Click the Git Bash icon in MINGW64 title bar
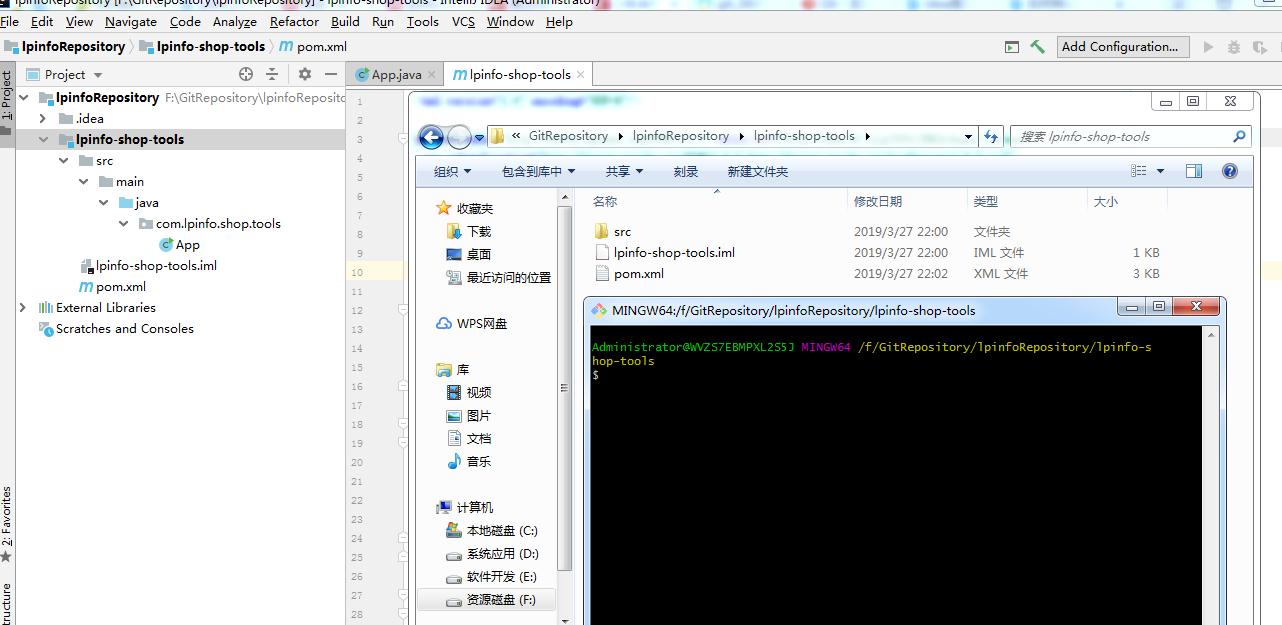Screen dimensions: 1282x625 click(x=599, y=310)
